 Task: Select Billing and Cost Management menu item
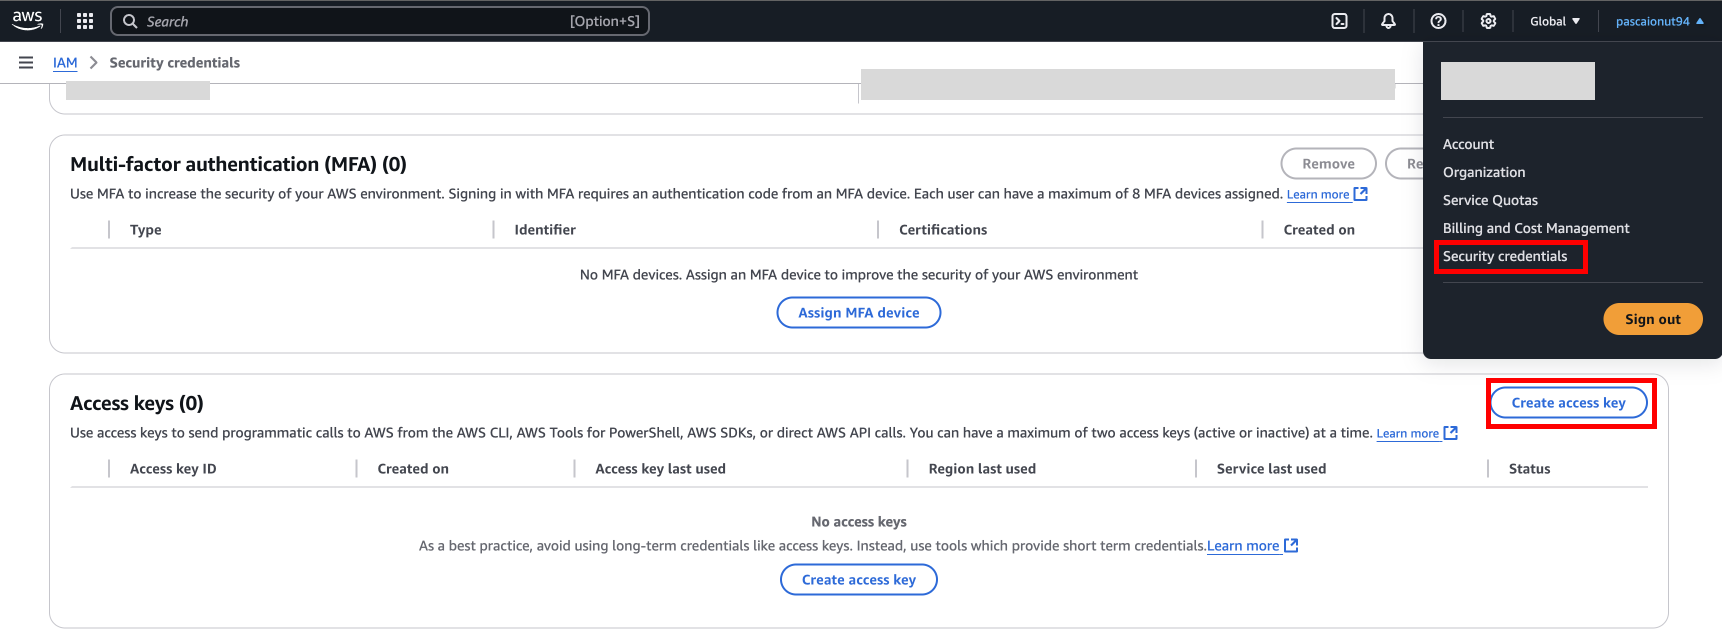[x=1536, y=228]
